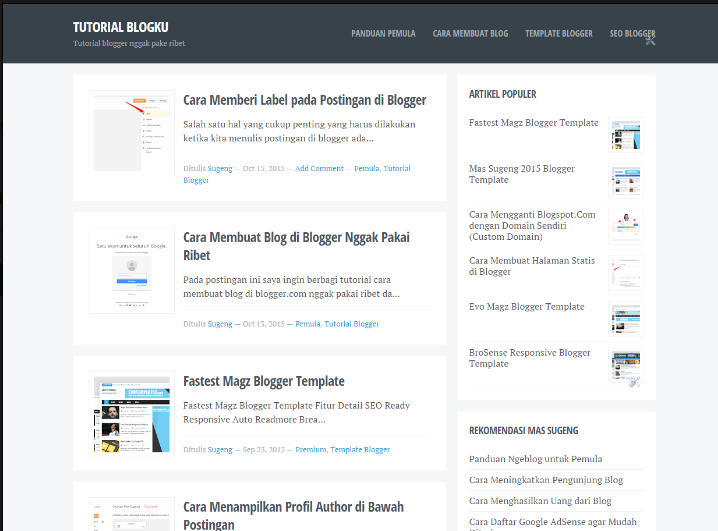Click sidebar thumbnail beside Cara Membuat Halaman Statis

click(x=626, y=273)
